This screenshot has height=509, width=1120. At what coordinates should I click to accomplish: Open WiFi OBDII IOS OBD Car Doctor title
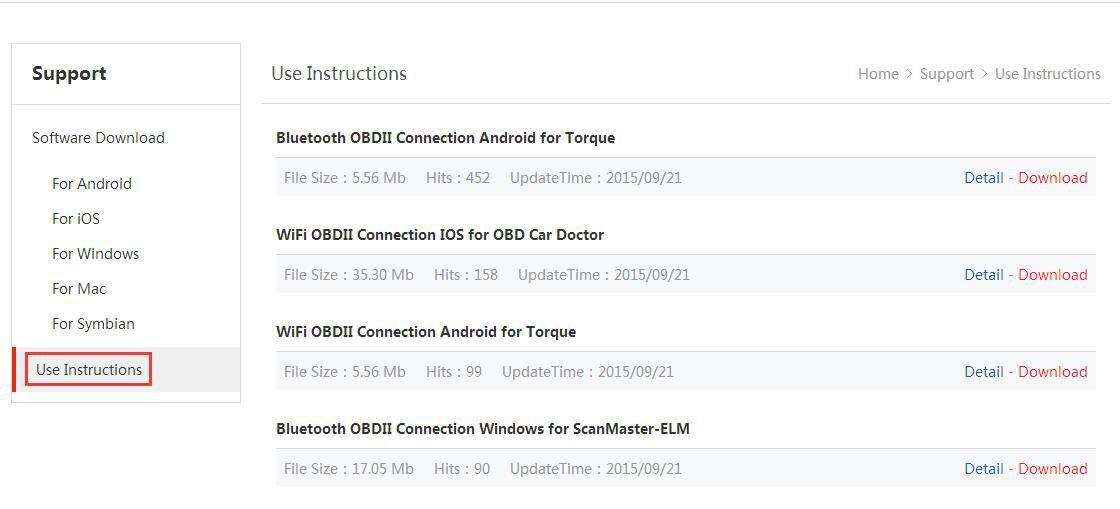tap(440, 235)
